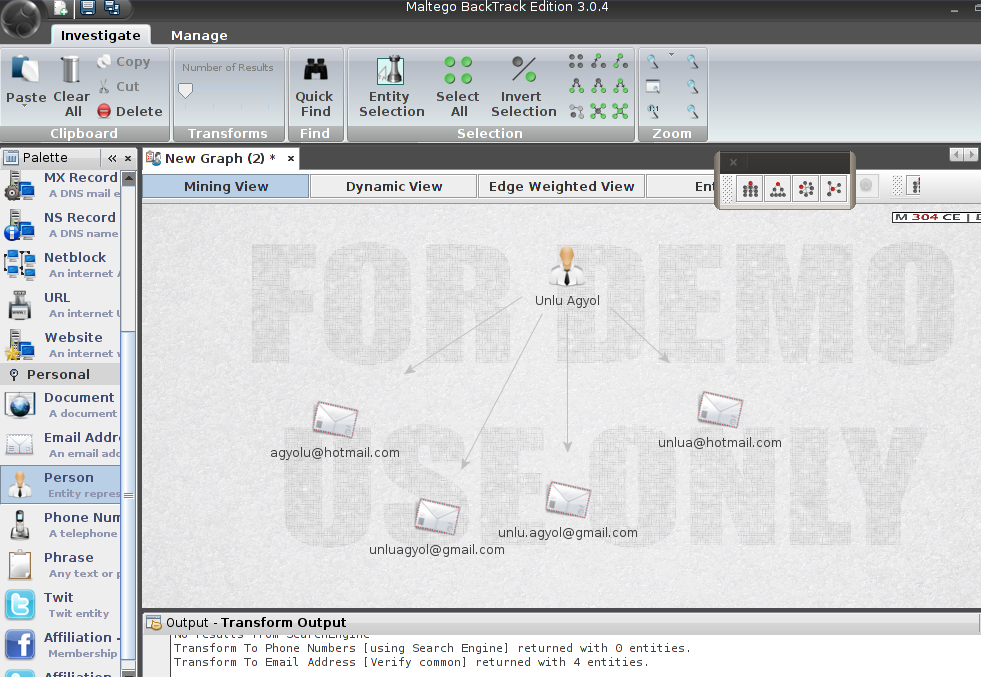The width and height of the screenshot is (983, 677).
Task: Apply organic layout in floating toolbar
Action: (x=834, y=189)
